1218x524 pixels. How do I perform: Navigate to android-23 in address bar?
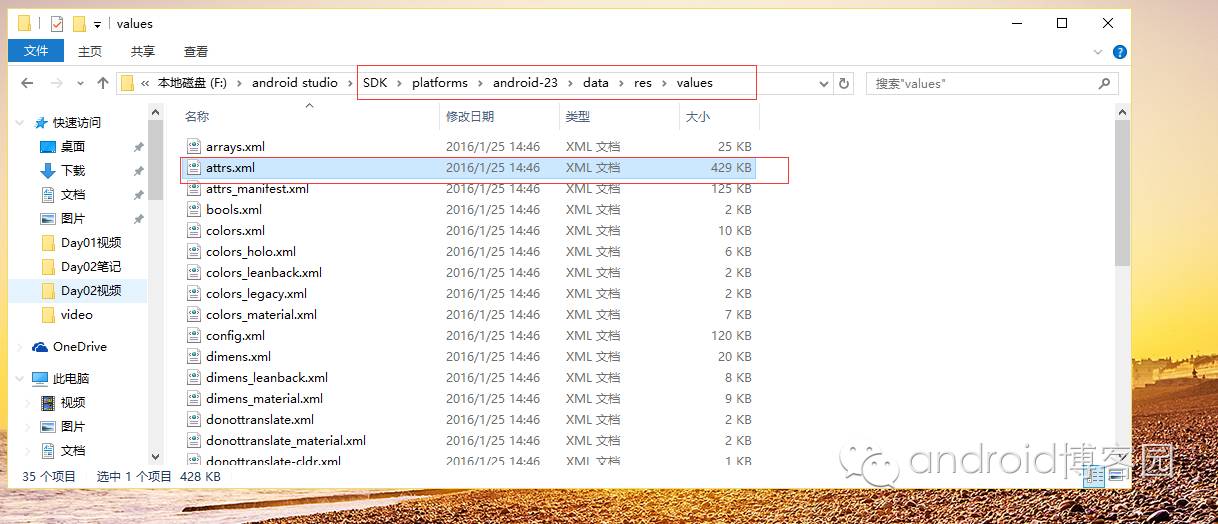pos(525,83)
